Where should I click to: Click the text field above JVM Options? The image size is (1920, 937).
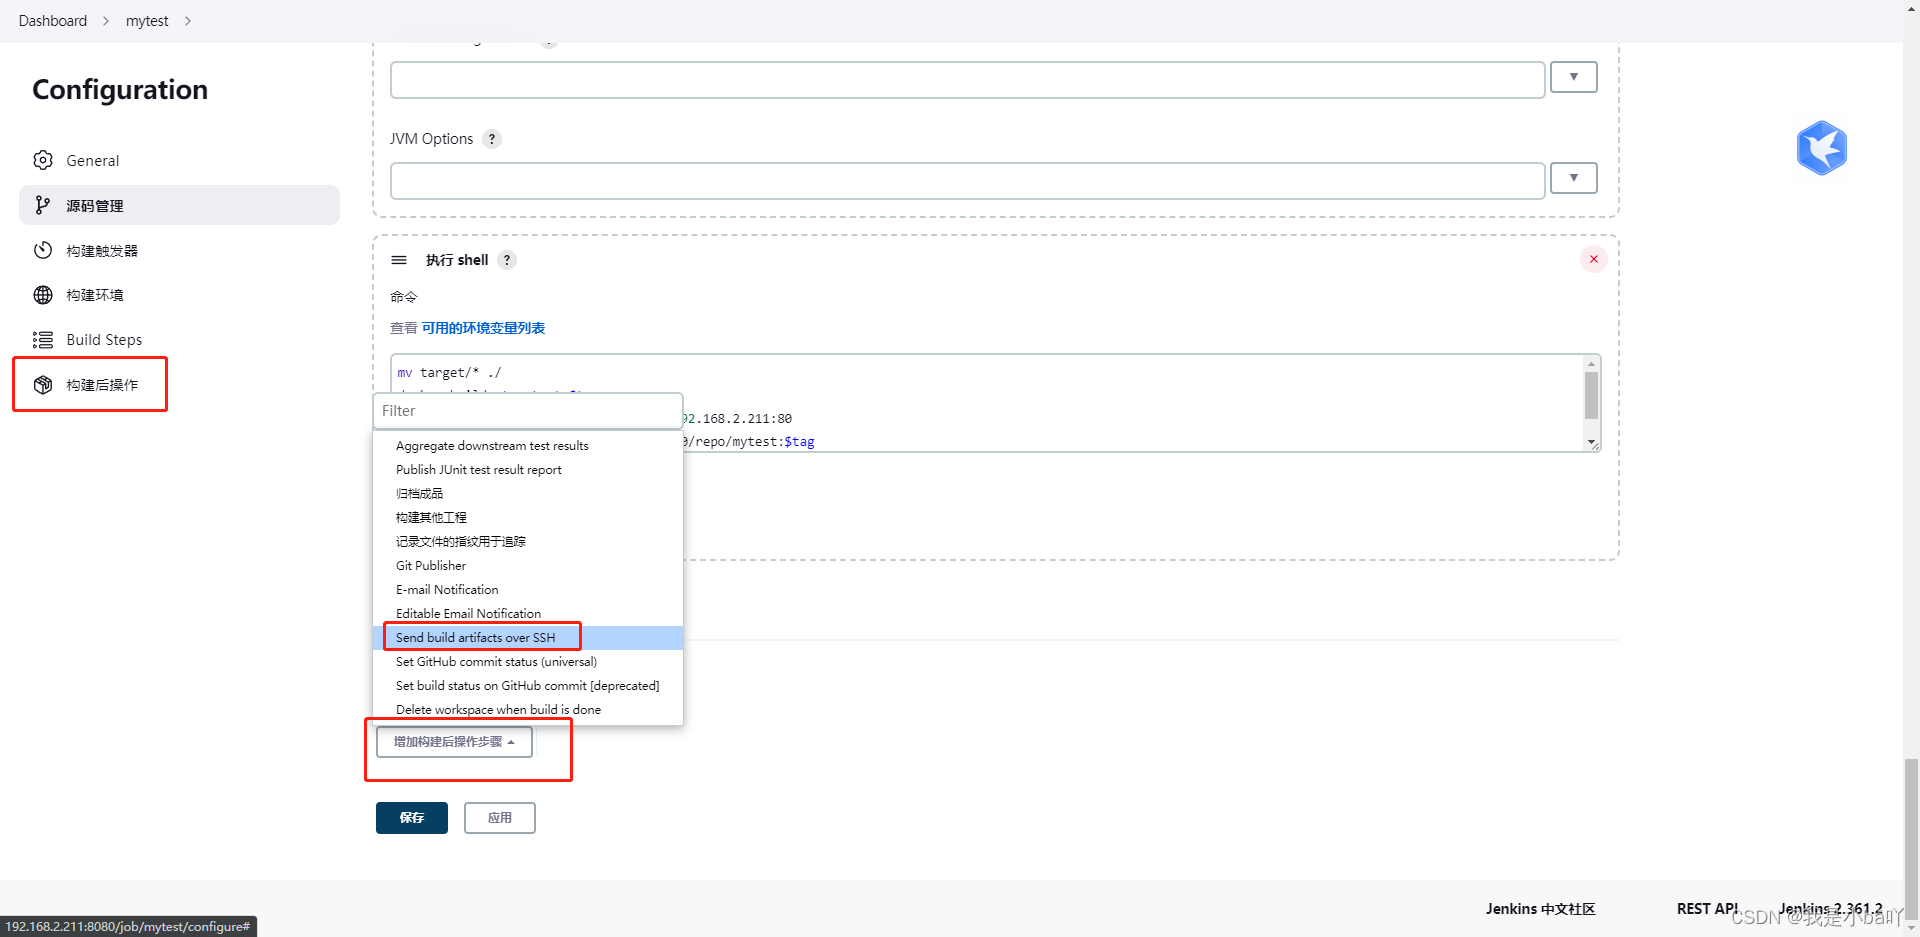pos(967,80)
